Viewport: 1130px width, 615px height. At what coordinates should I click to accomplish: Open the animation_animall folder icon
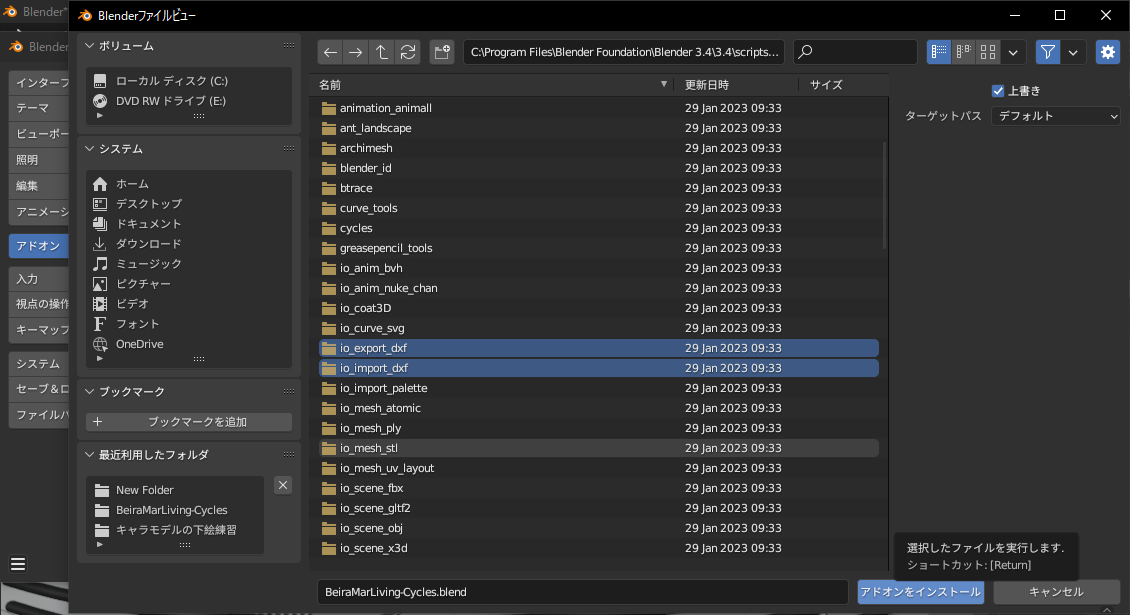[329, 108]
